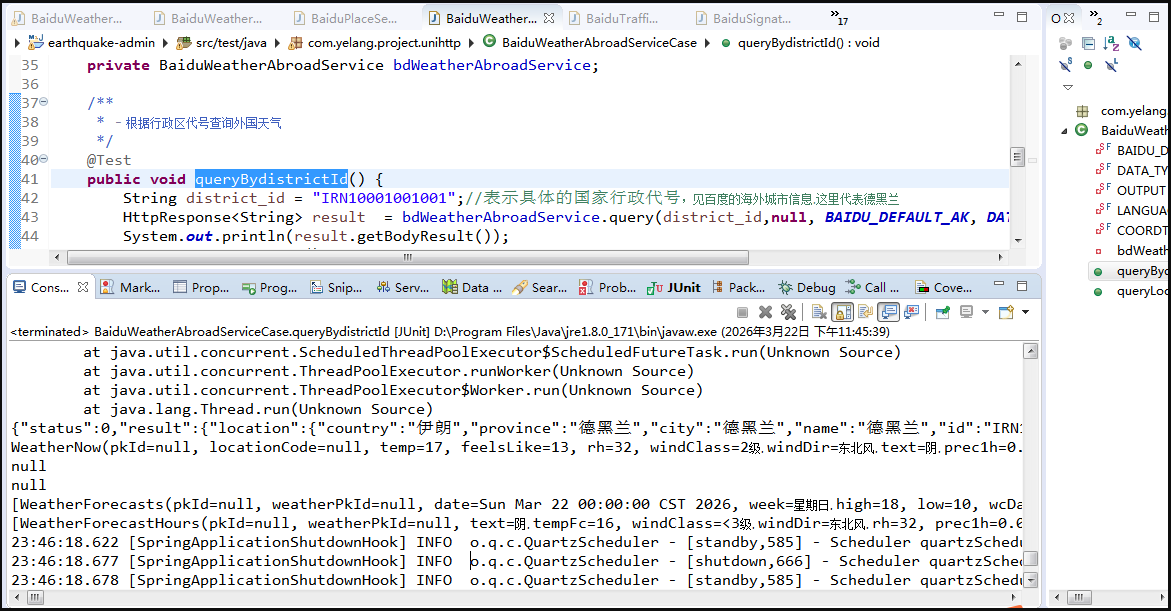Screen dimensions: 1171x611
Task: Switch to the BaiduTraffi... editor tab
Action: [x=614, y=18]
